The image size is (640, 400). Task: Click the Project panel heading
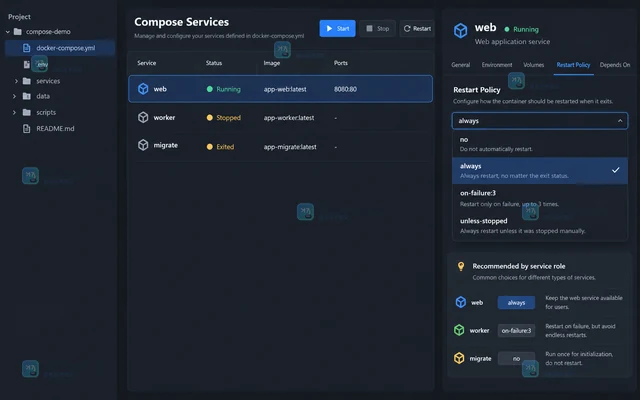point(19,17)
